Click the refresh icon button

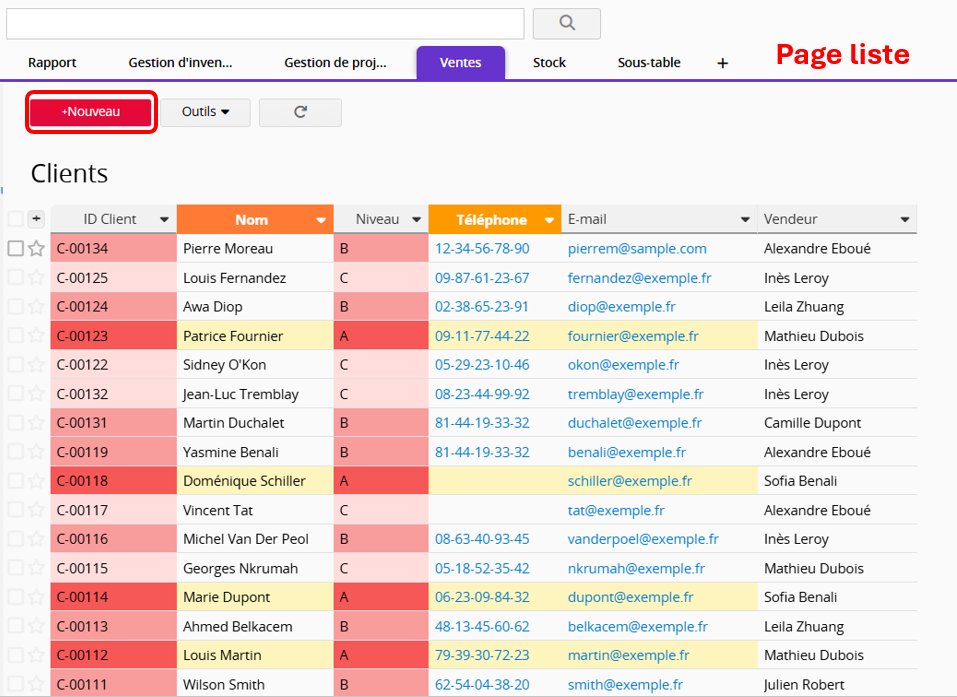(x=300, y=112)
